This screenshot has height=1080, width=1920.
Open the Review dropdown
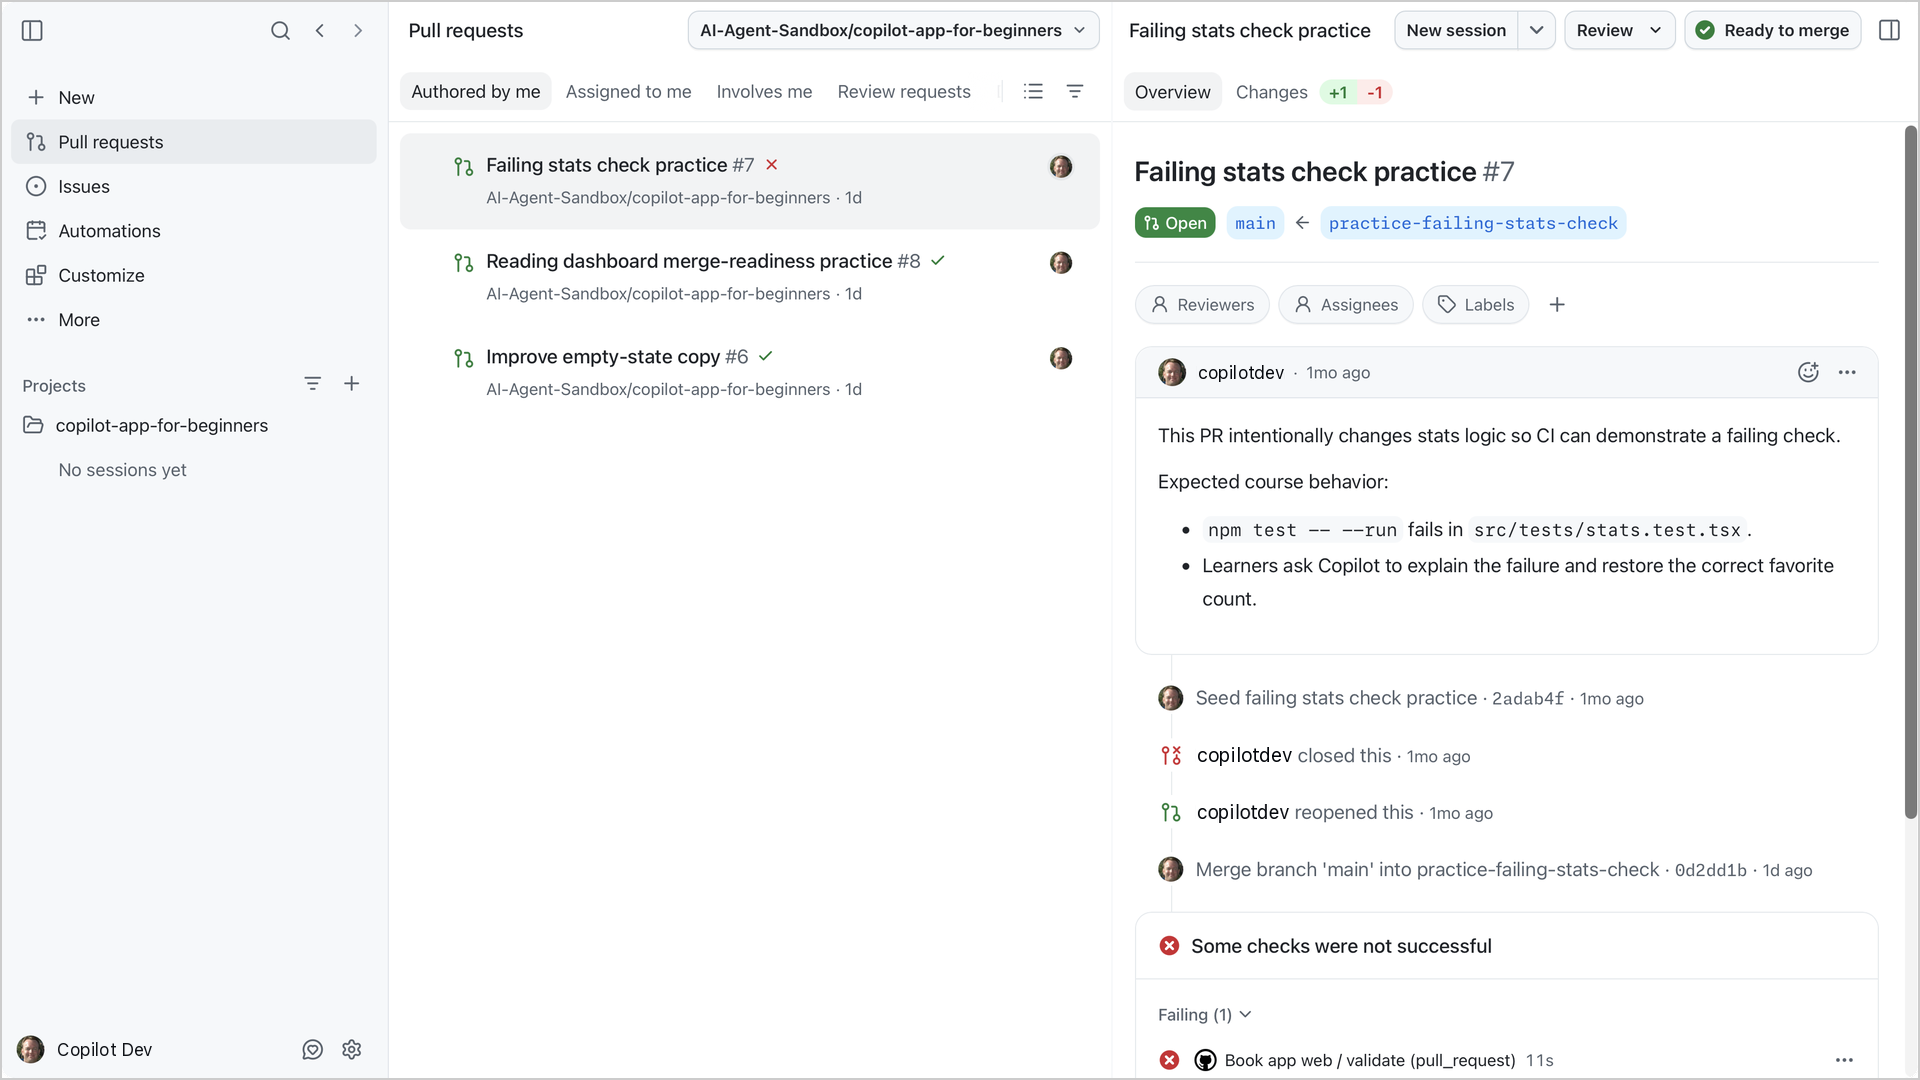(1619, 31)
